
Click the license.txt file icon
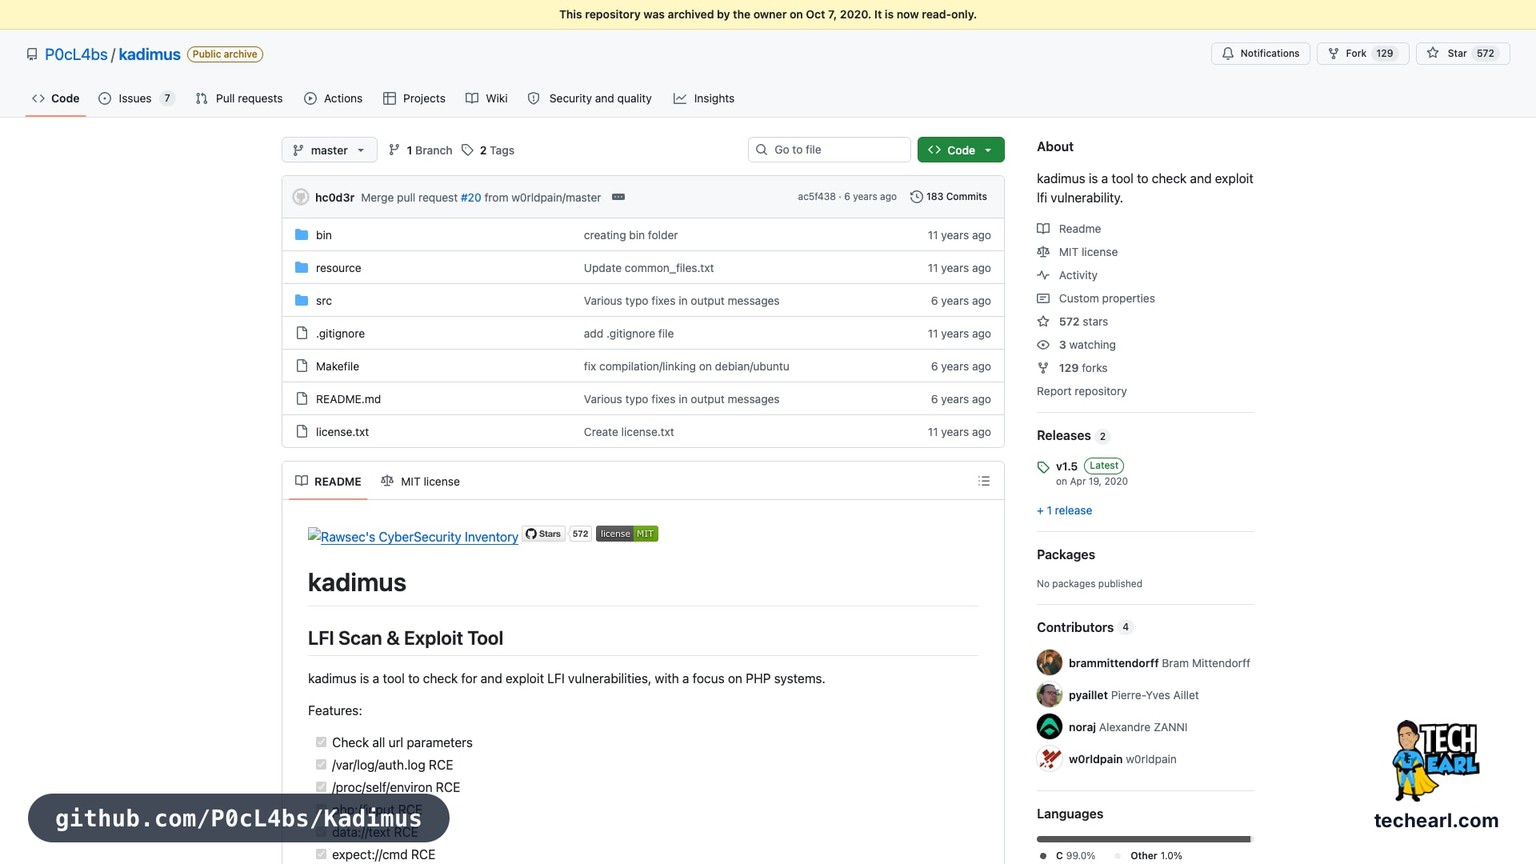coord(302,432)
